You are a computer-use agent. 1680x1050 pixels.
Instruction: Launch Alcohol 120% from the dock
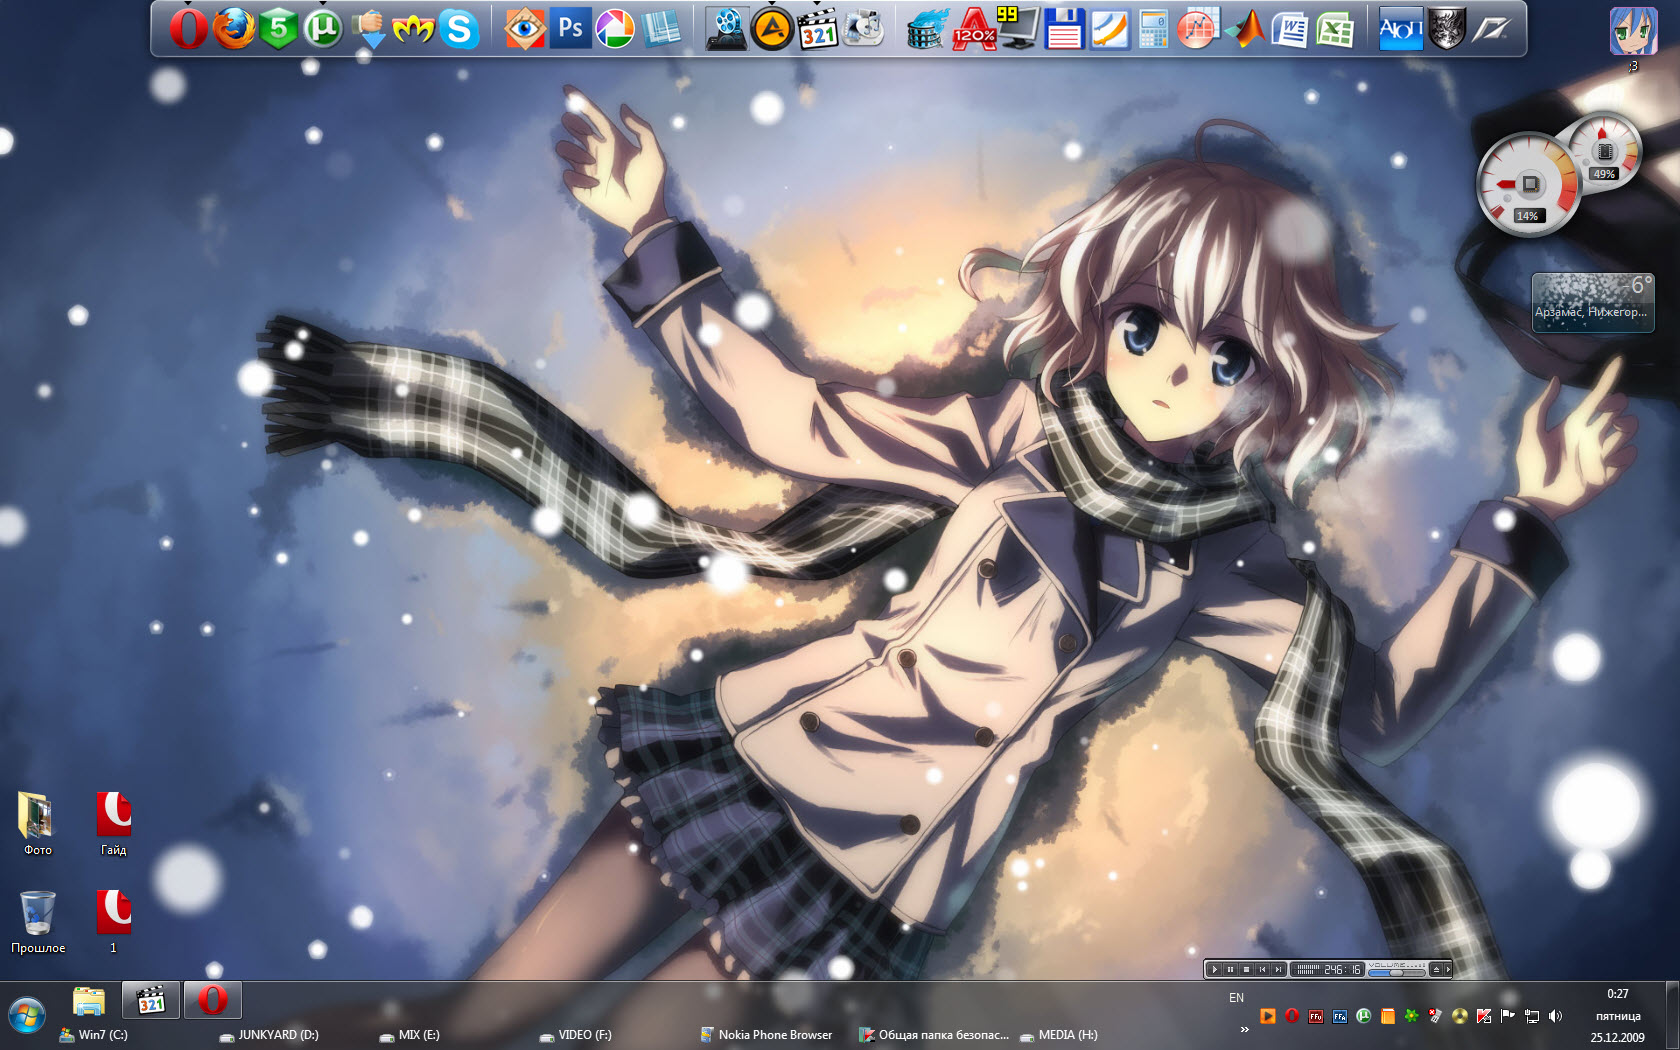pyautogui.click(x=974, y=29)
